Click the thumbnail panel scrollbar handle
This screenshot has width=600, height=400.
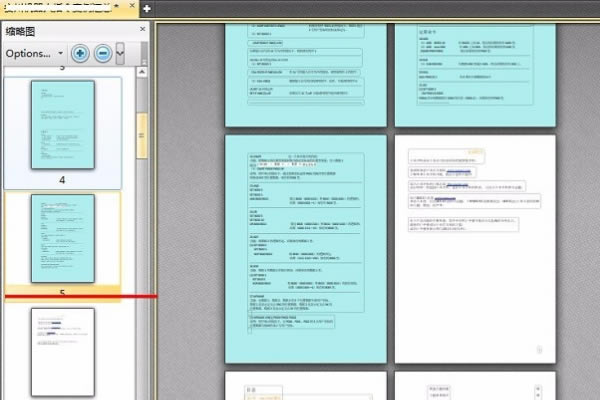142,136
